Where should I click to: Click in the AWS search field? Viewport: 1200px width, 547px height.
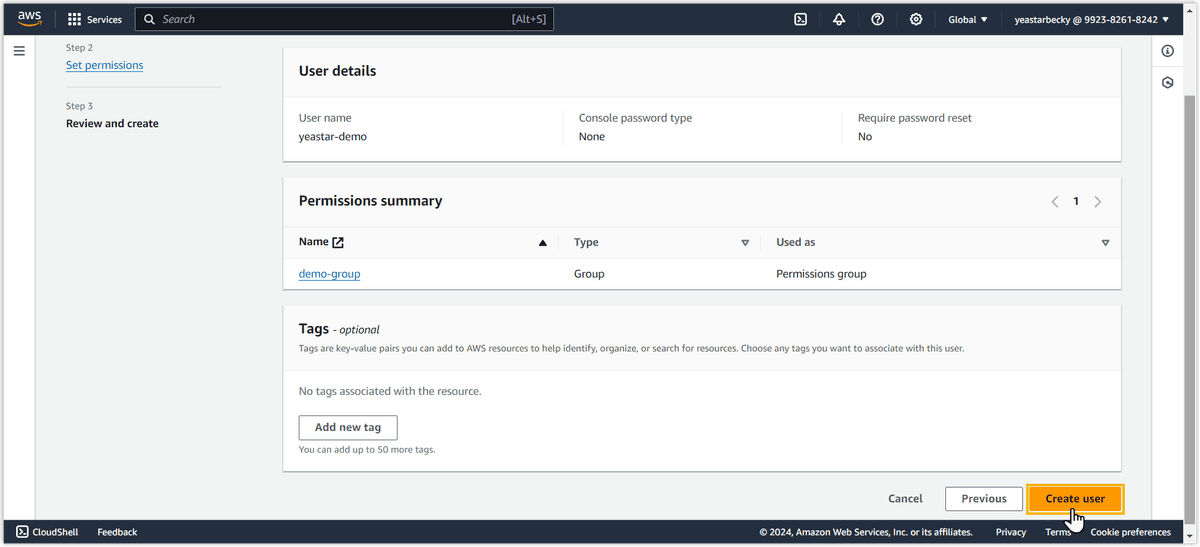(330, 19)
